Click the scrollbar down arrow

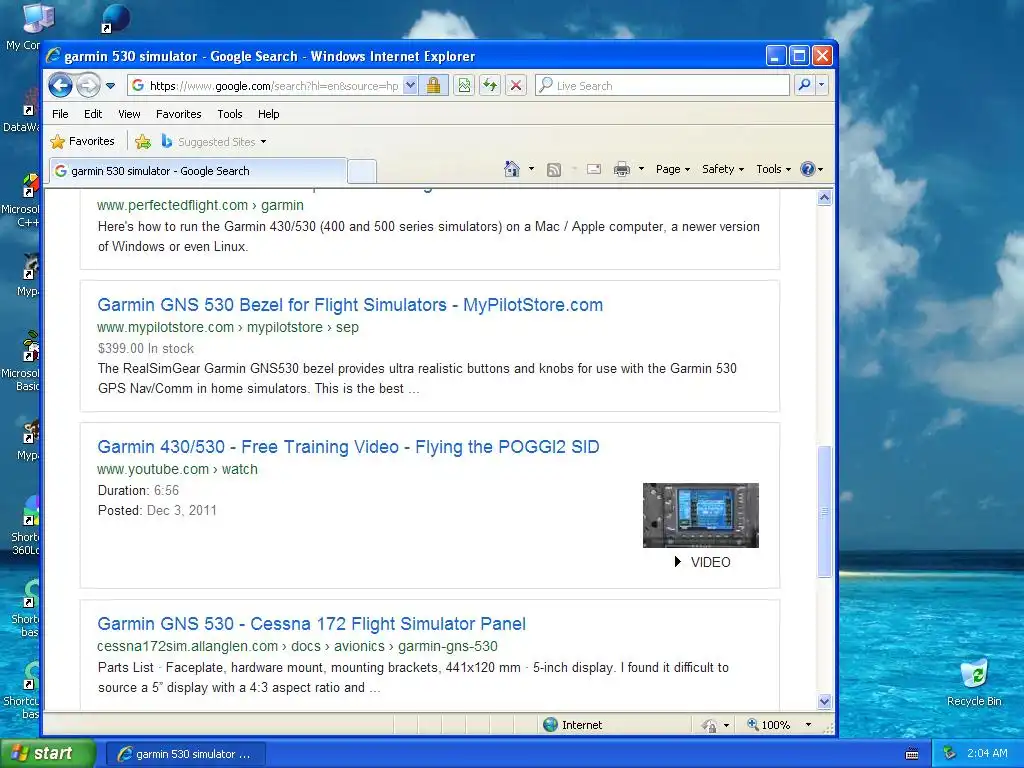click(824, 701)
